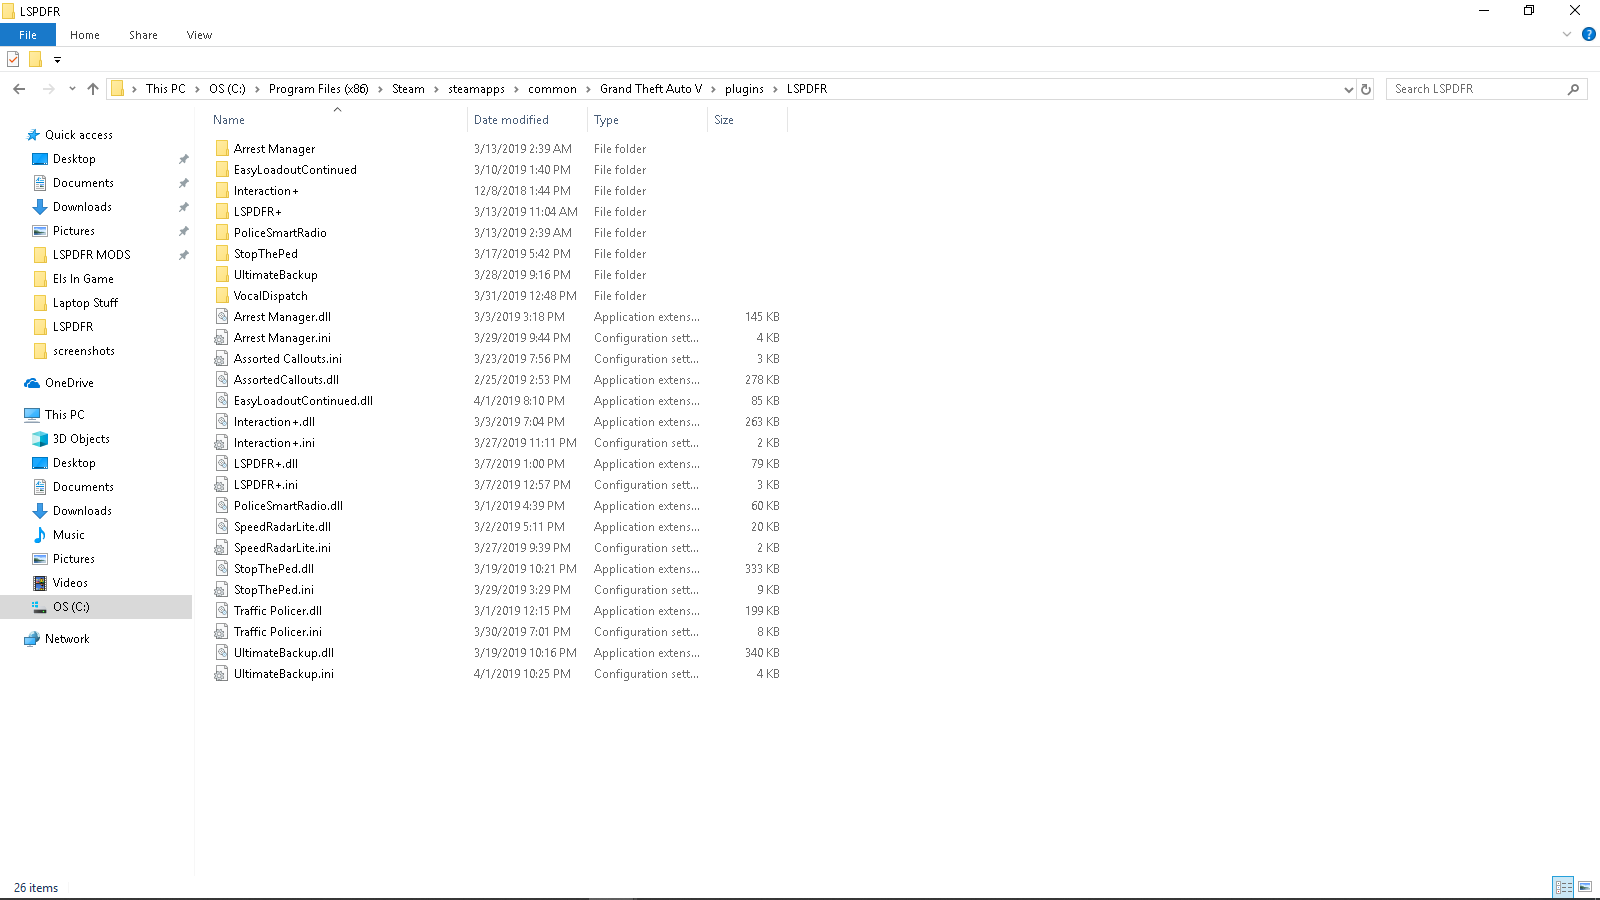Select the OneDrive cloud icon

(33, 383)
